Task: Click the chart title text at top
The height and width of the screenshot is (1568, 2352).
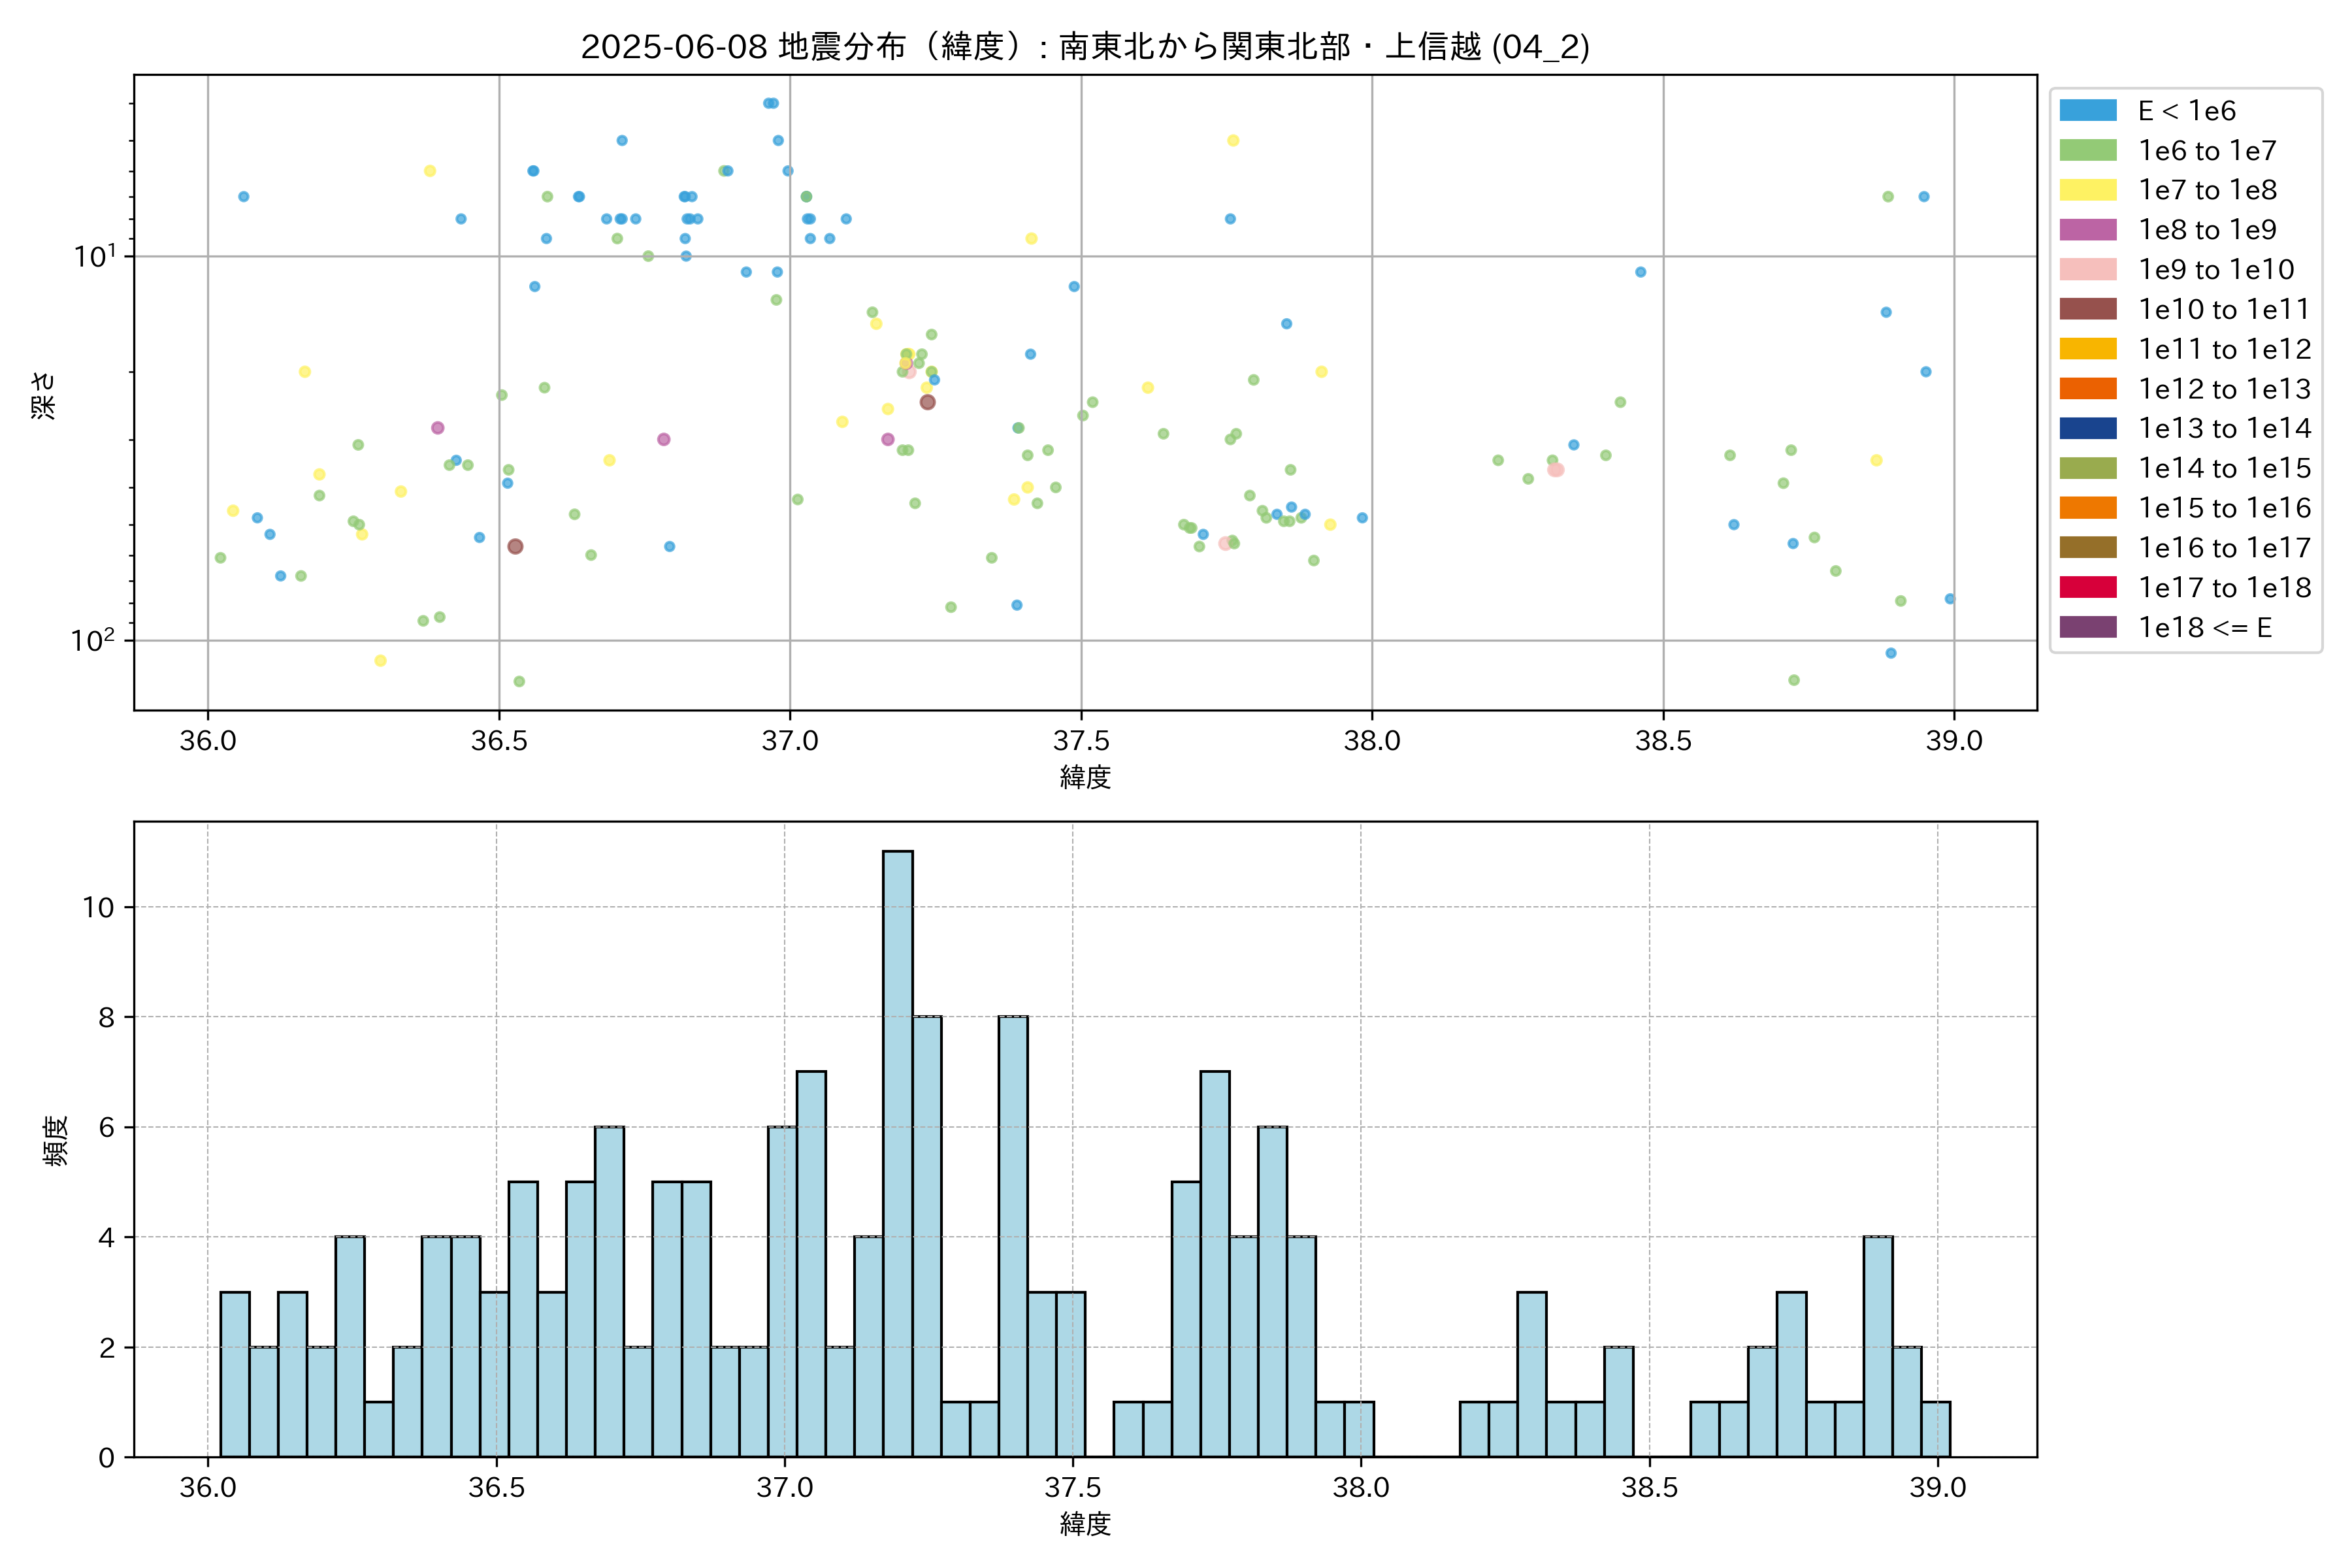Action: coord(1084,46)
